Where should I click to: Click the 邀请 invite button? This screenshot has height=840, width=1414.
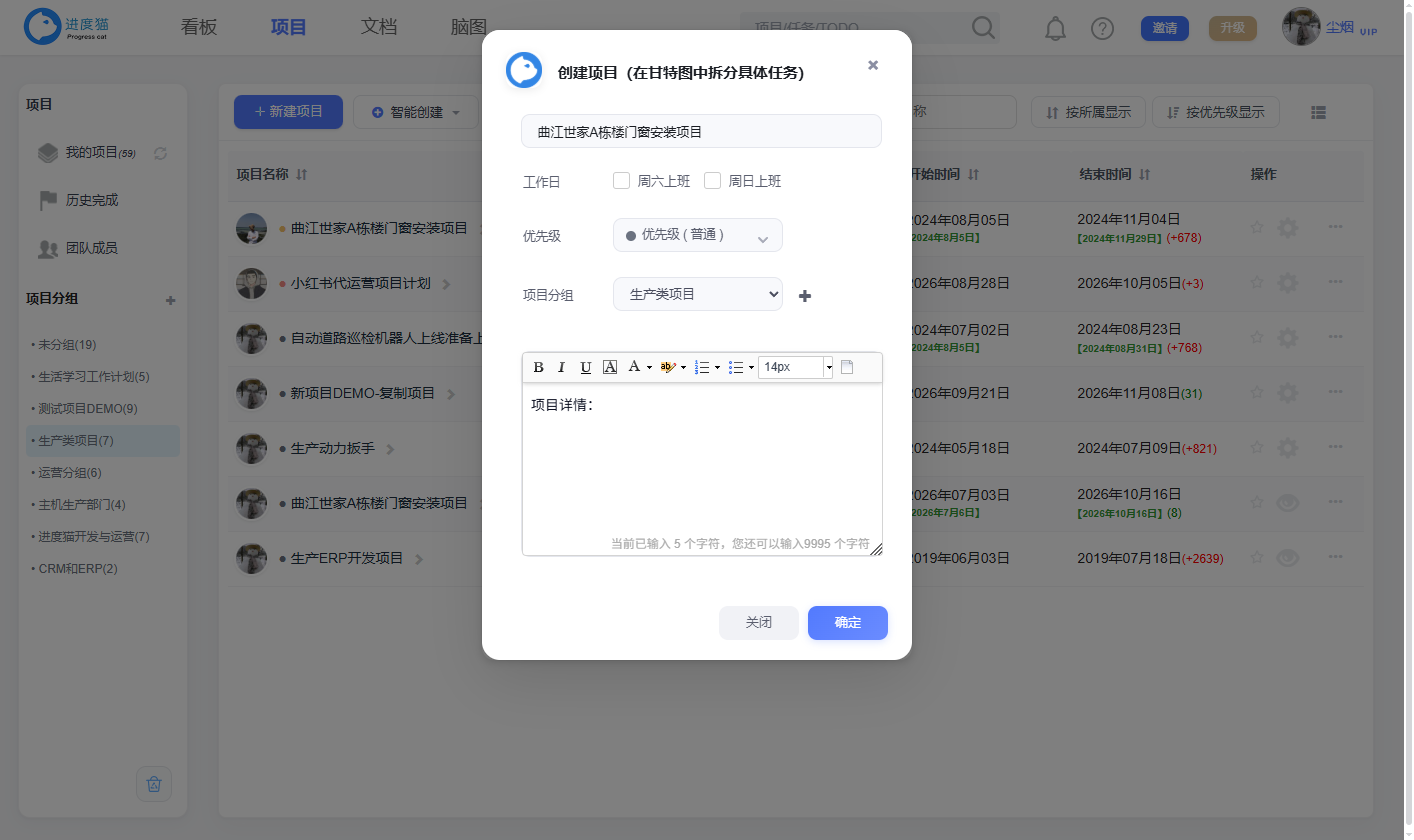1165,28
